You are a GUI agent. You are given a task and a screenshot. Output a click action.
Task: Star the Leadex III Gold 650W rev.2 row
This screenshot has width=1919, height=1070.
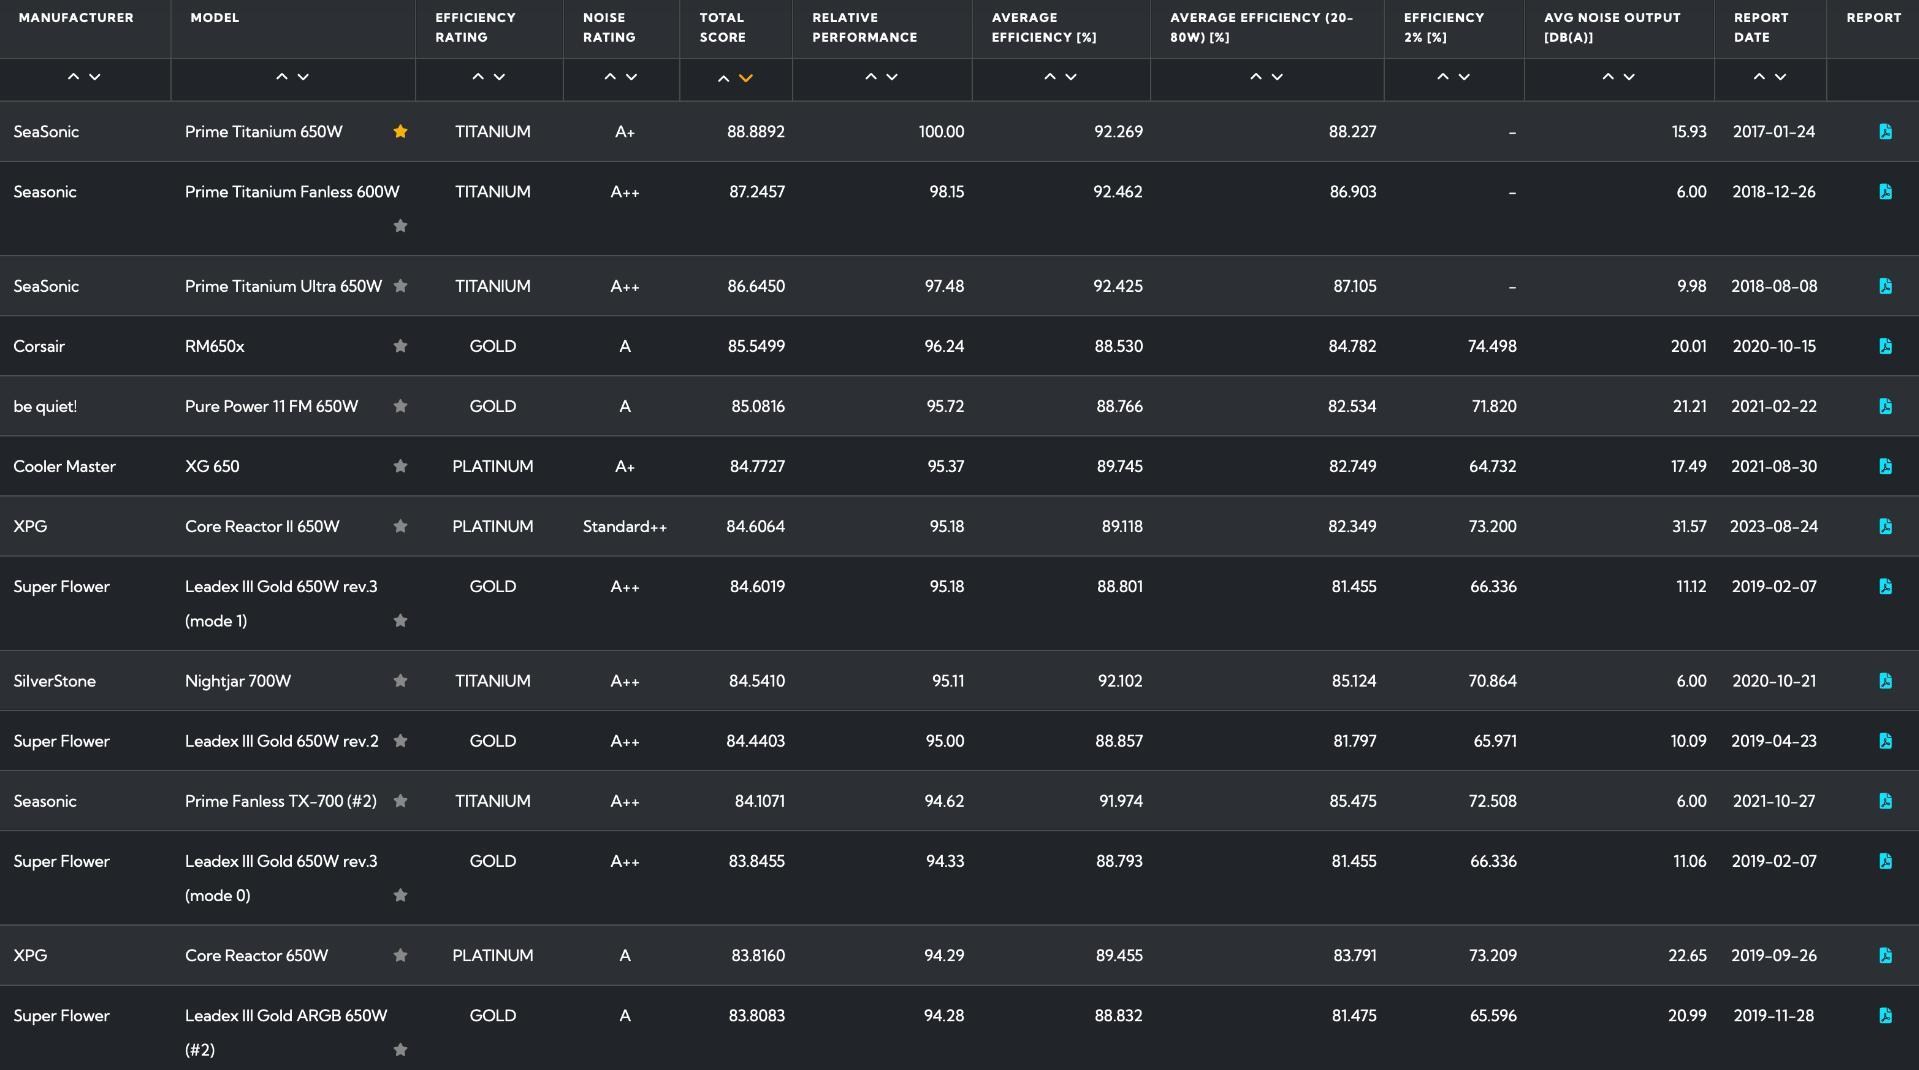click(x=400, y=741)
